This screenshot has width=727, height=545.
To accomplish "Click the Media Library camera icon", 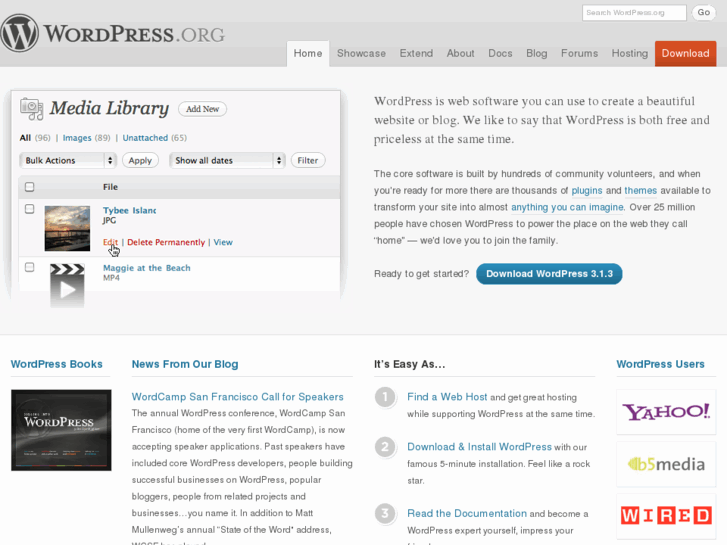I will (32, 109).
